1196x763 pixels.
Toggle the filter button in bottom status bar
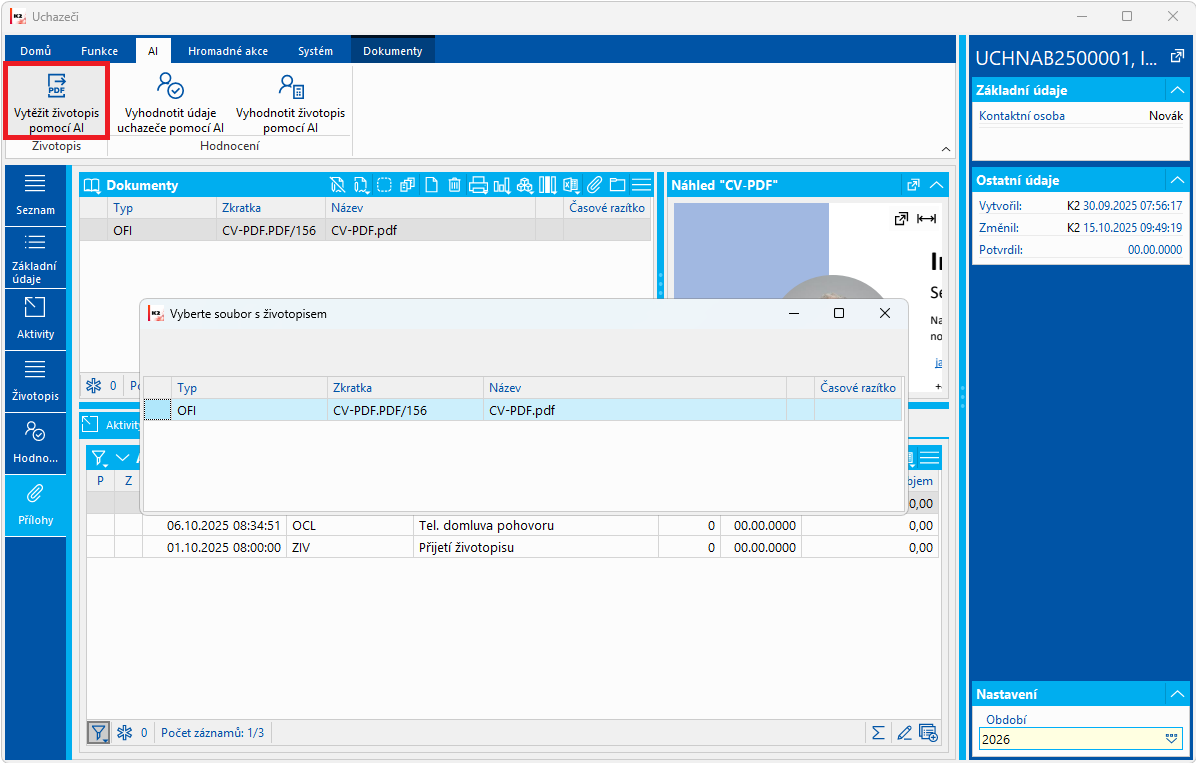(x=98, y=732)
